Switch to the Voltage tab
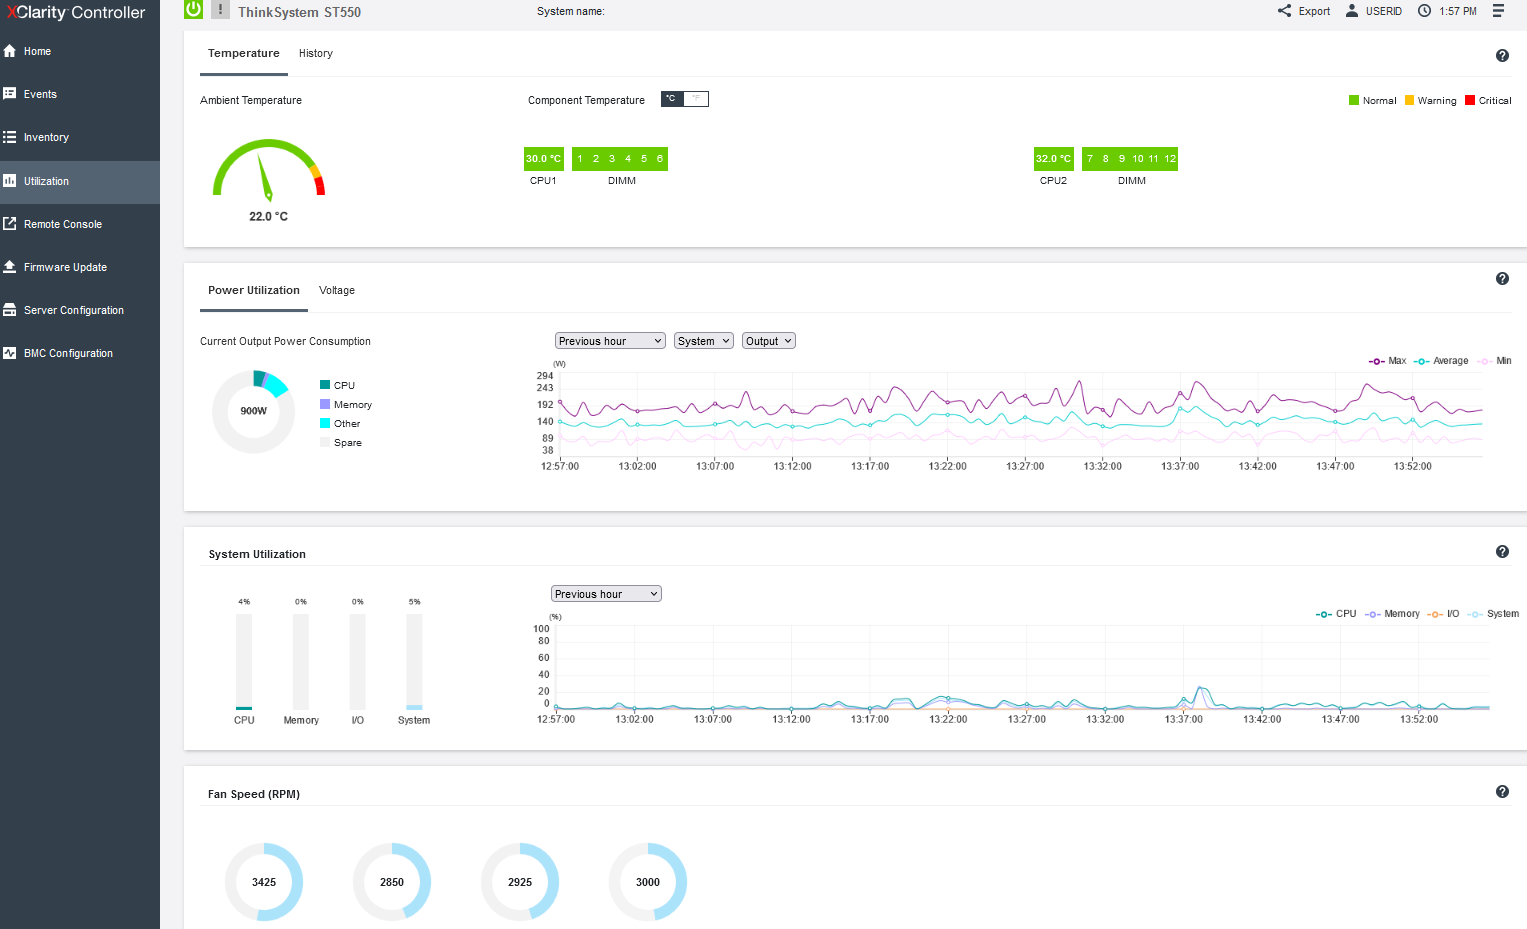 tap(337, 291)
